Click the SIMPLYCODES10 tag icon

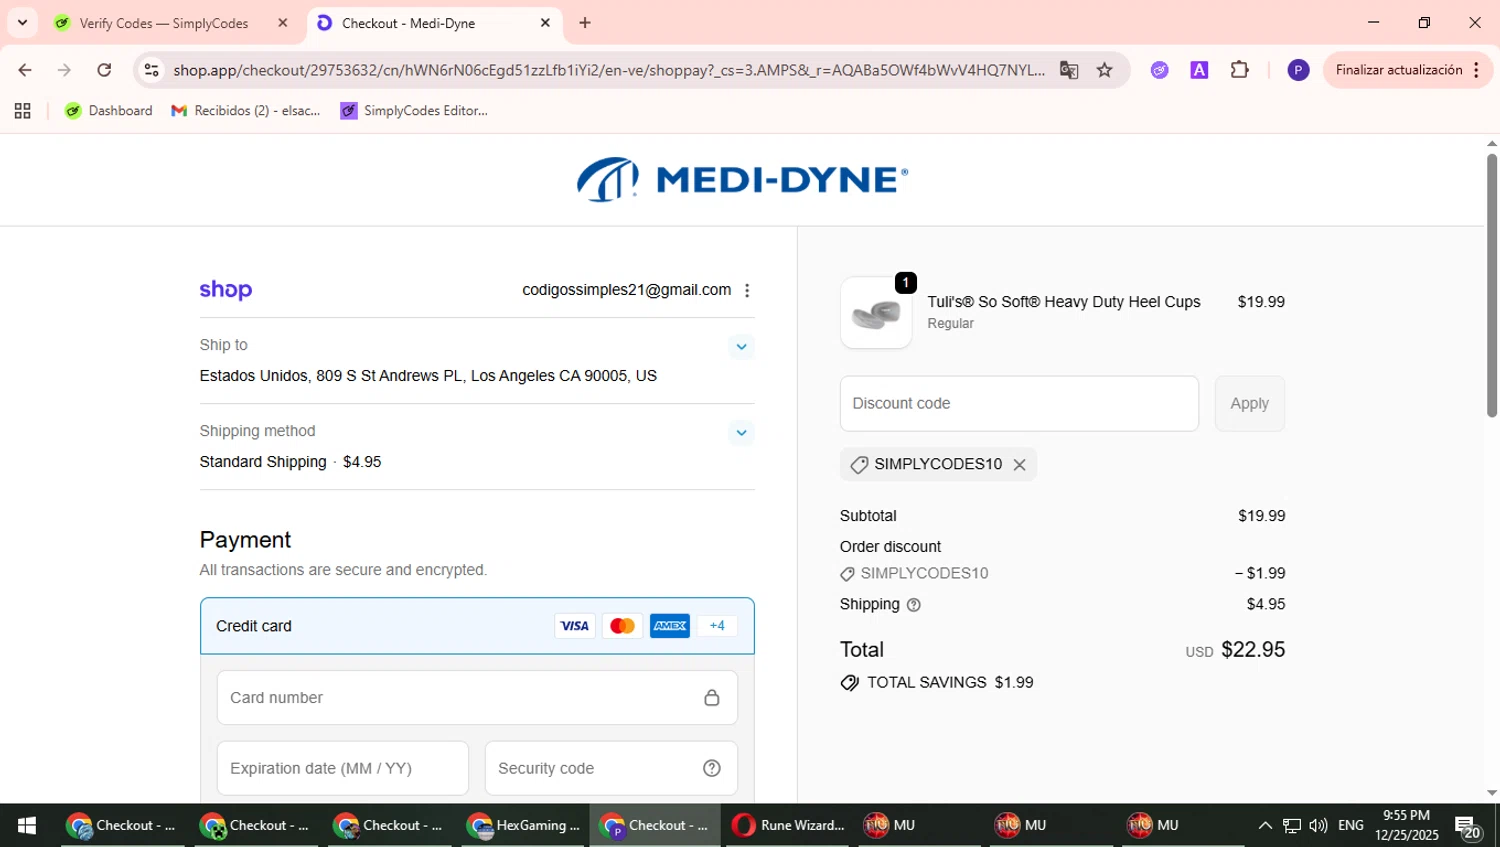(859, 465)
